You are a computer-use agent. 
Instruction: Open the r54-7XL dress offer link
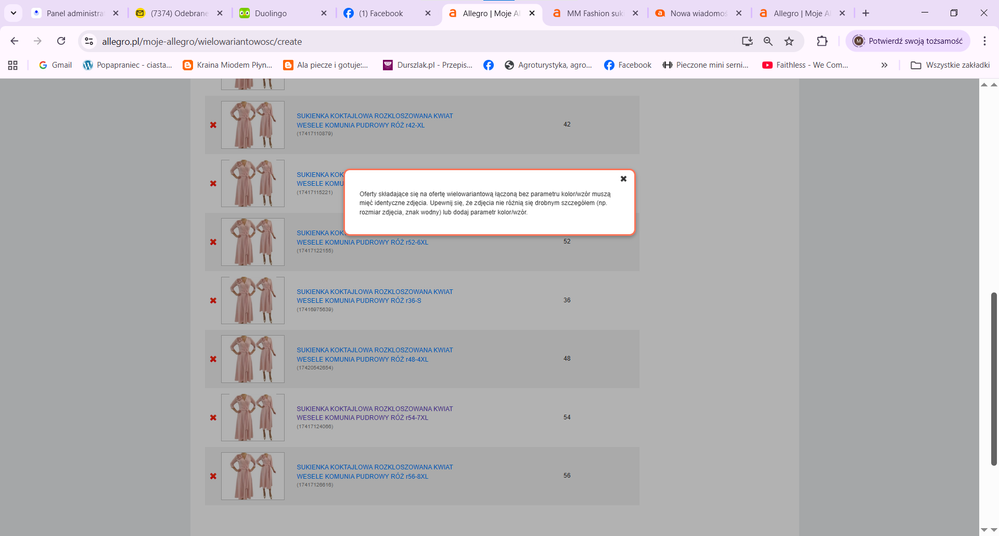[374, 413]
